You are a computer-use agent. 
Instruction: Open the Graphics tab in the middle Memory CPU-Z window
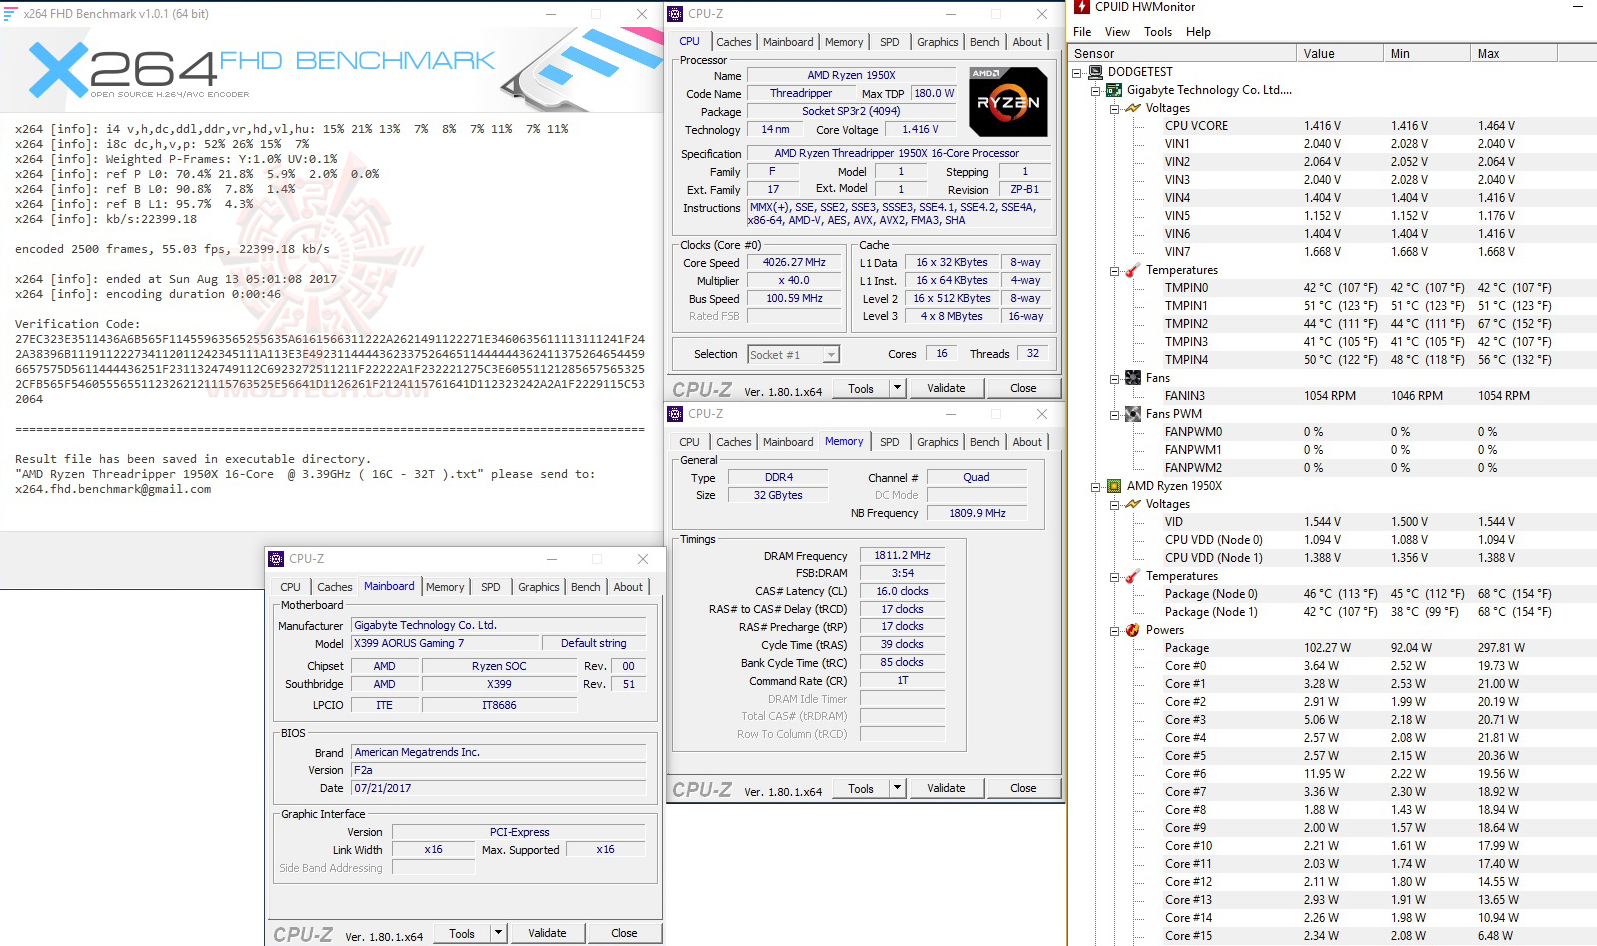tap(937, 442)
